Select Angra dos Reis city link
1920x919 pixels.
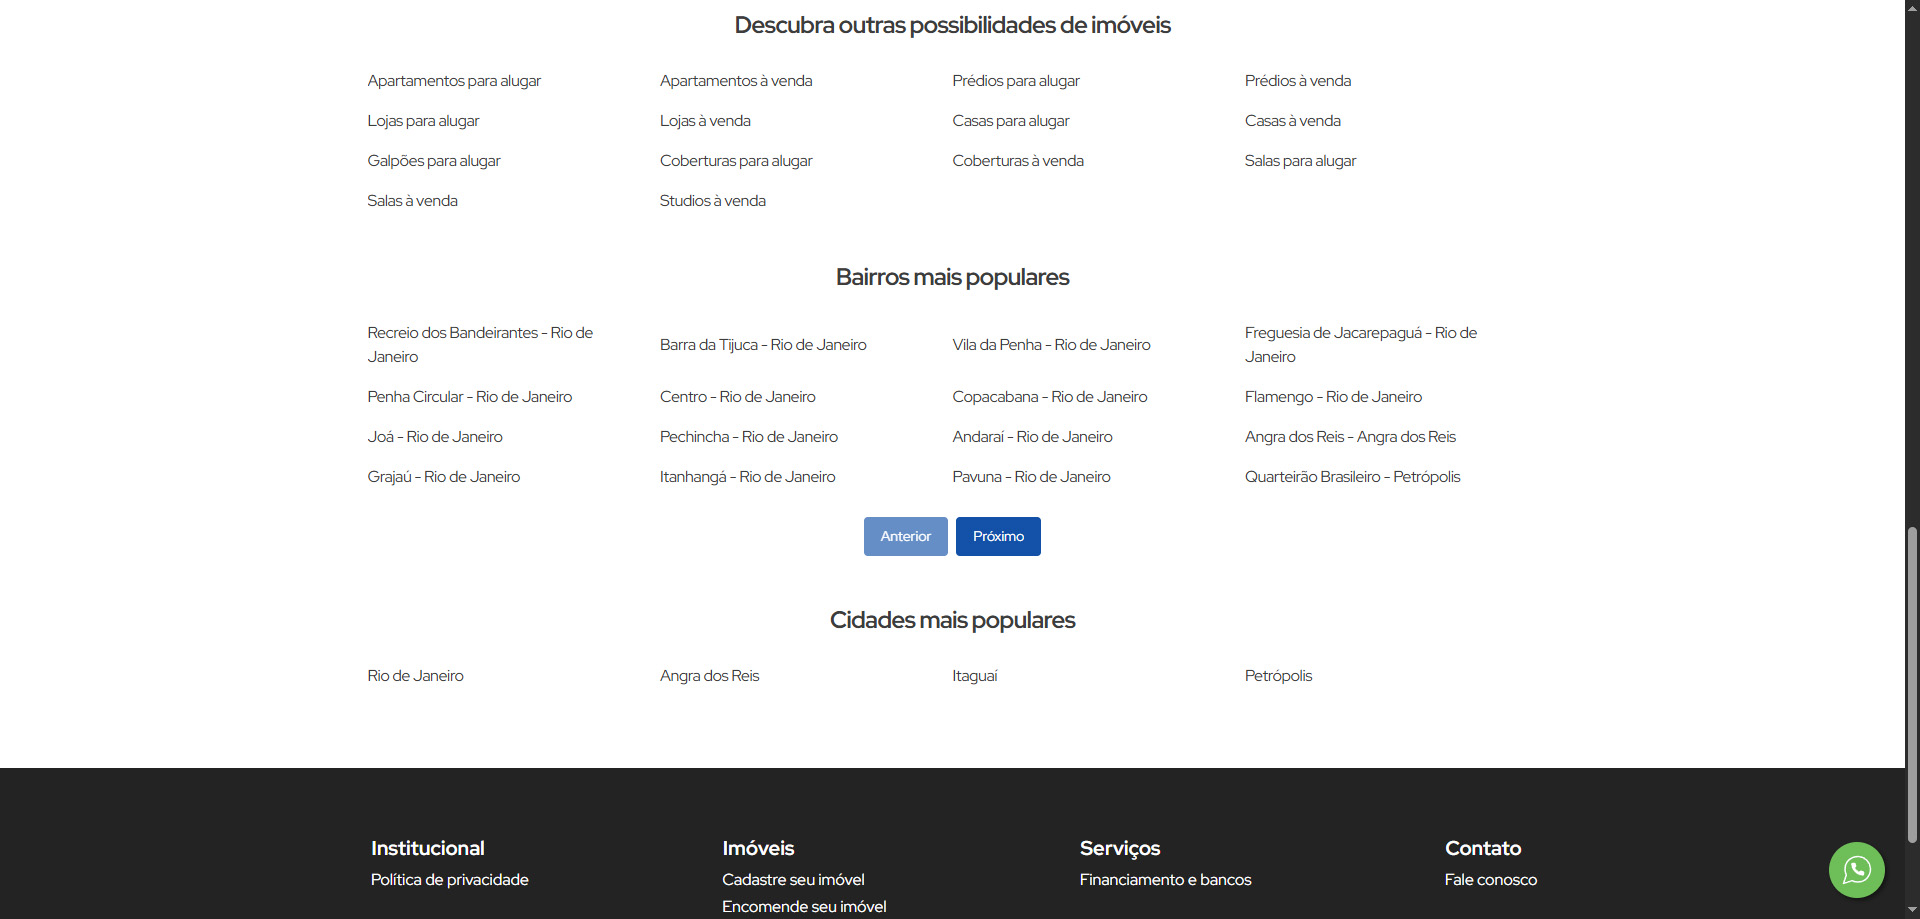709,676
